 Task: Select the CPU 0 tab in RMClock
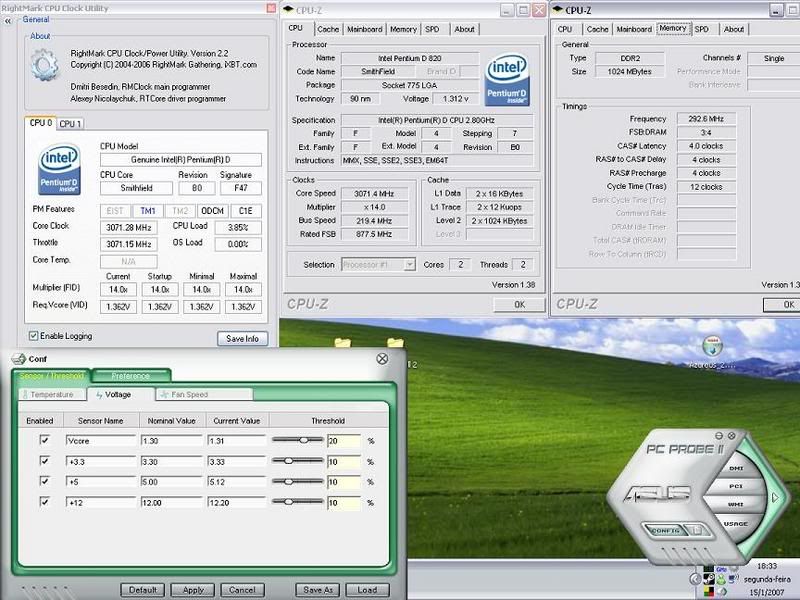pos(40,123)
